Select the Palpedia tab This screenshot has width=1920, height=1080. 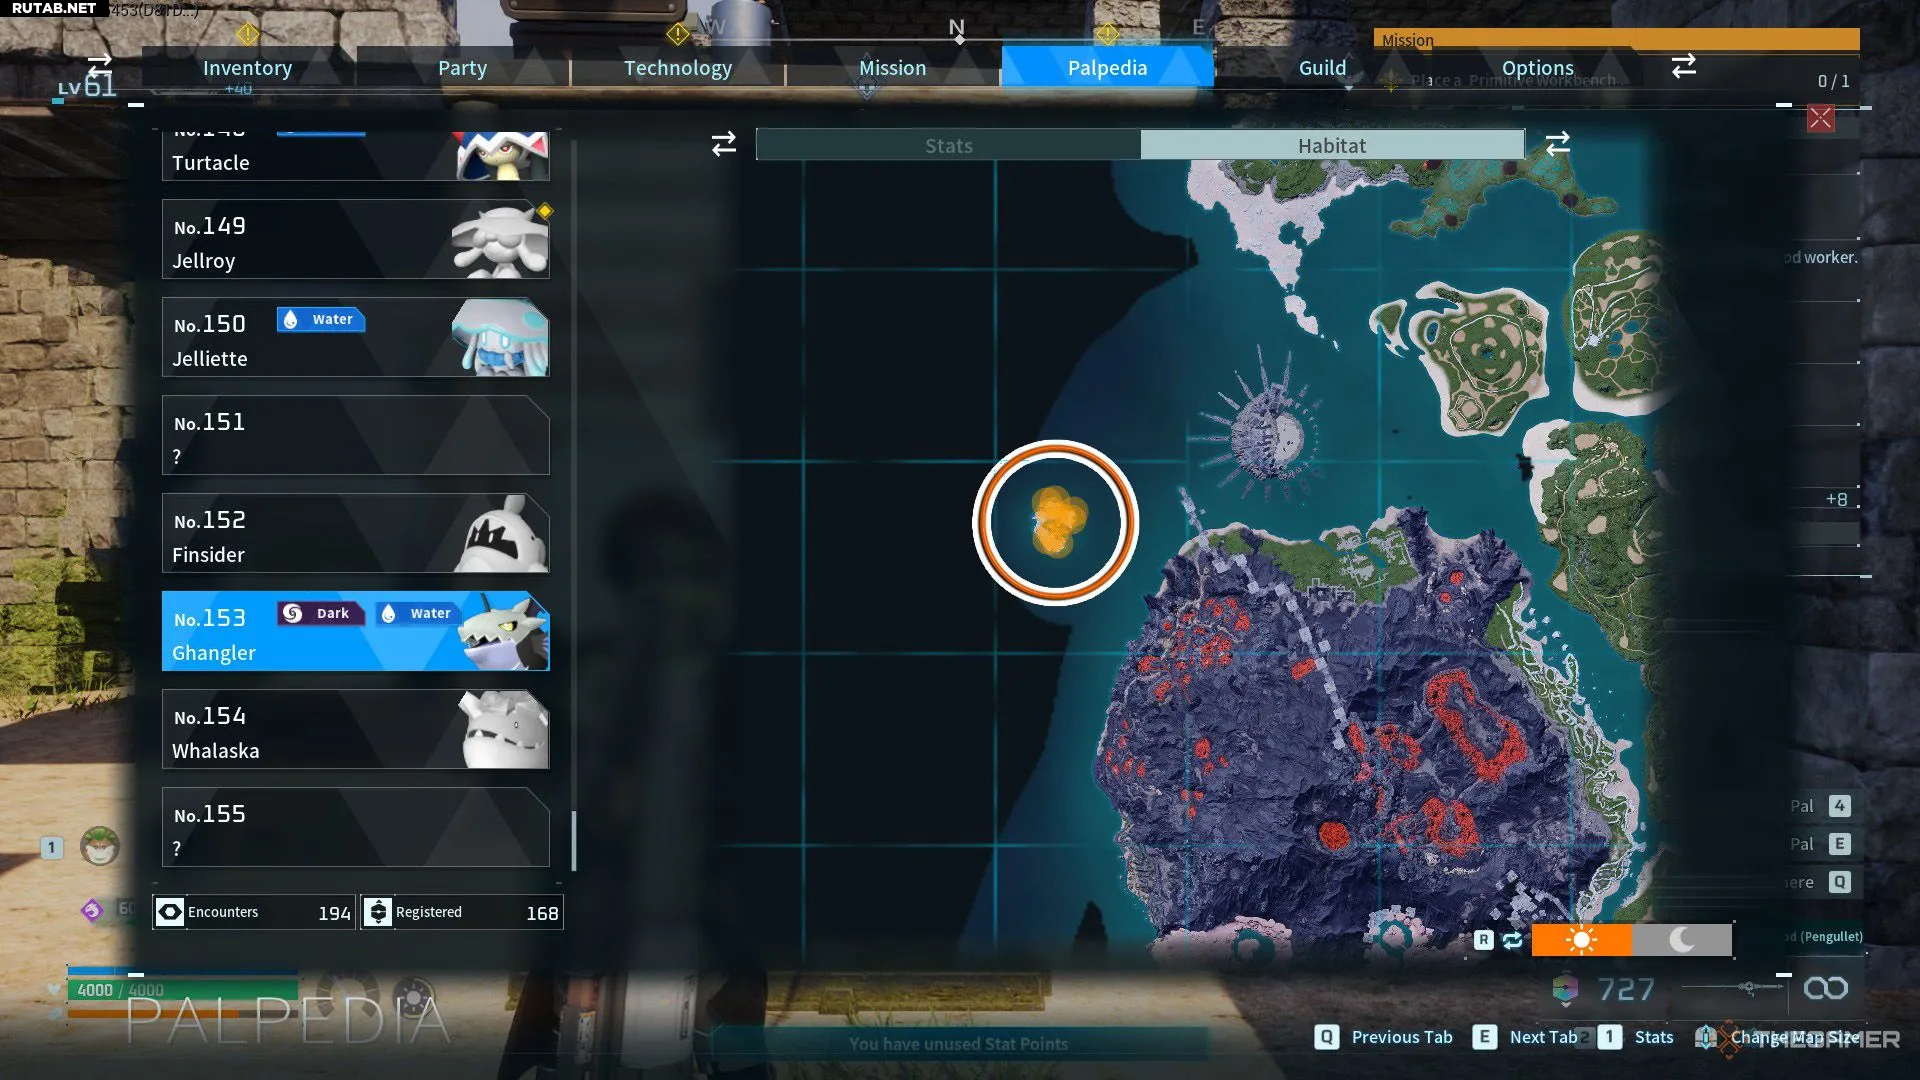(1107, 68)
